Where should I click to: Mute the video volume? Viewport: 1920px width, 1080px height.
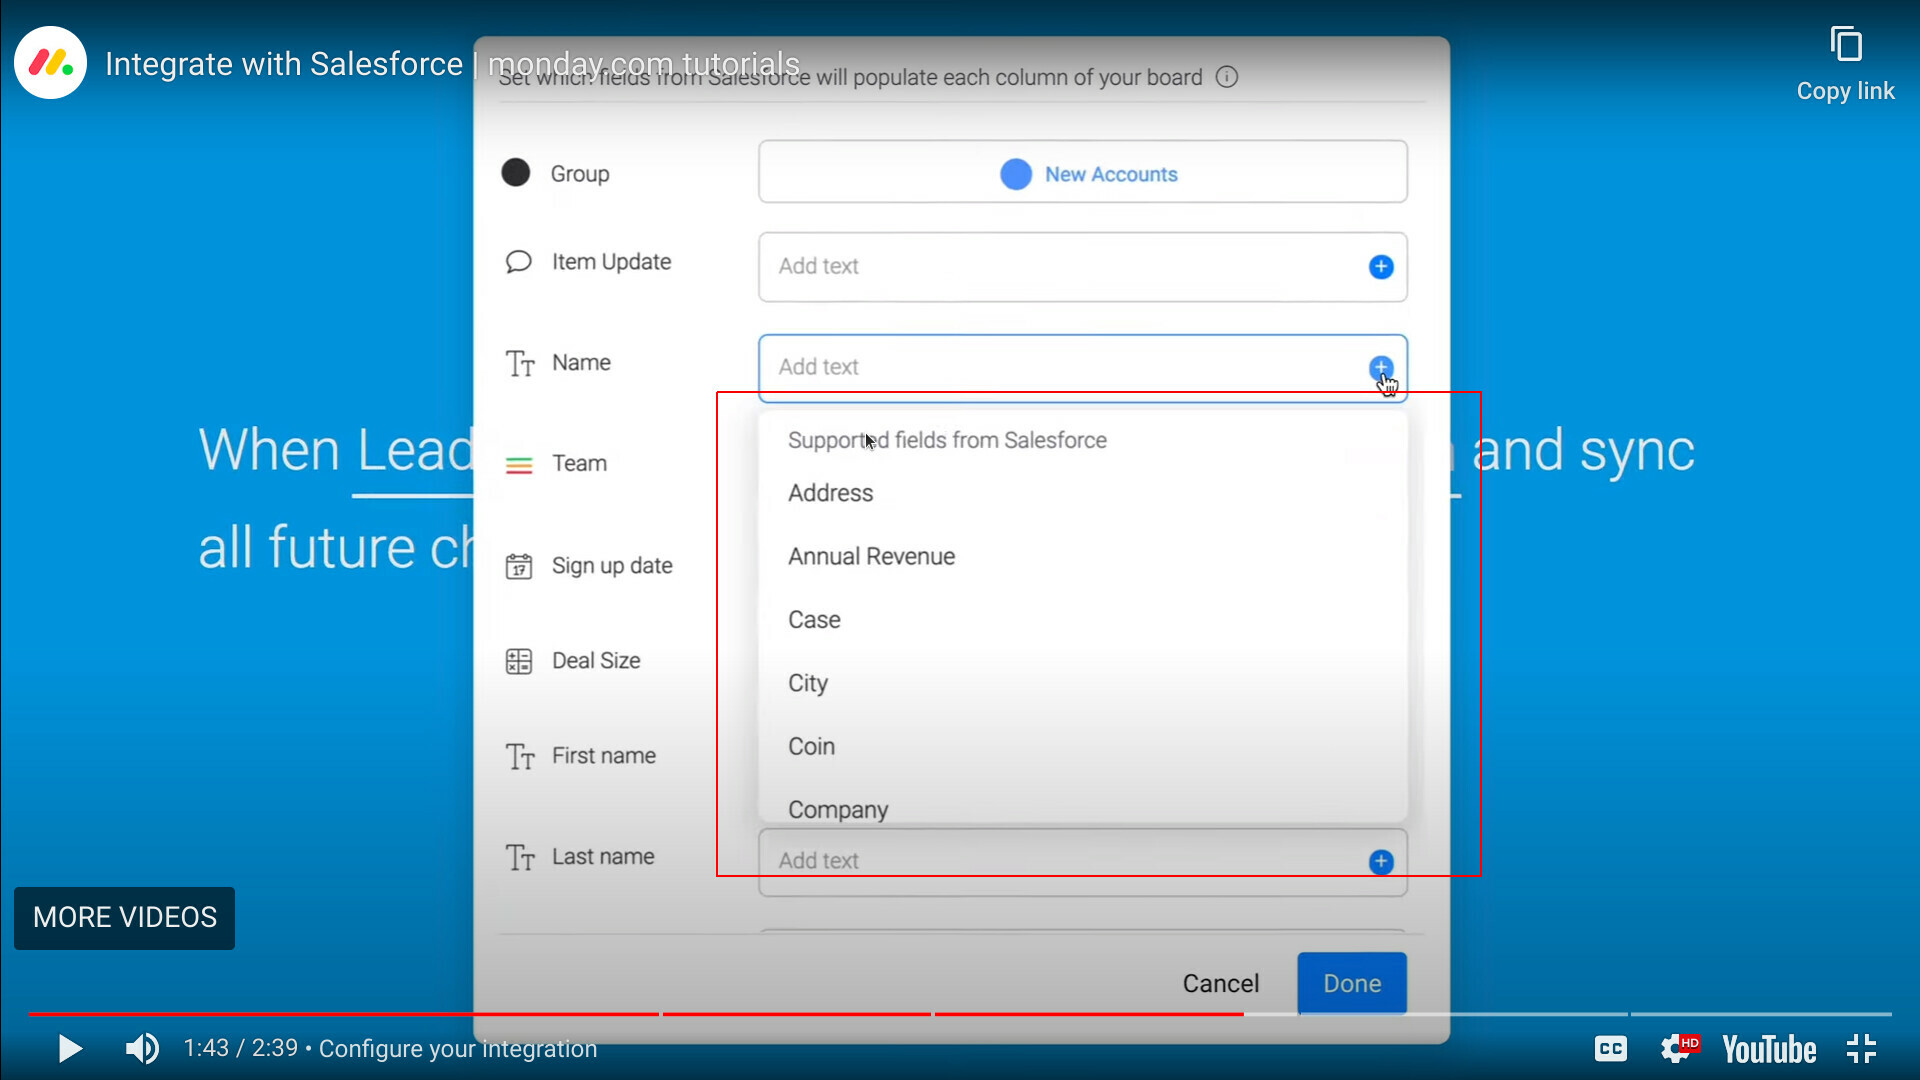142,1048
